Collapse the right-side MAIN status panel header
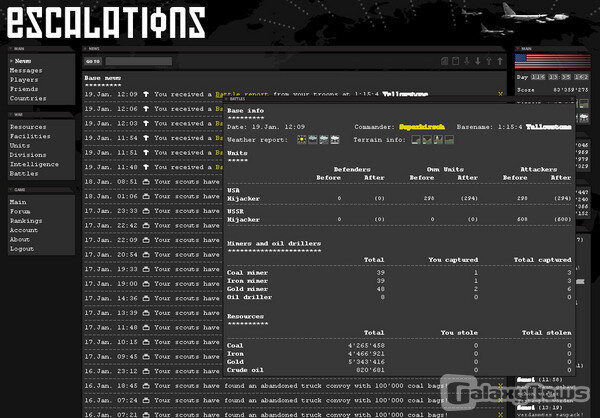Image resolution: width=600 pixels, height=418 pixels. coord(518,49)
